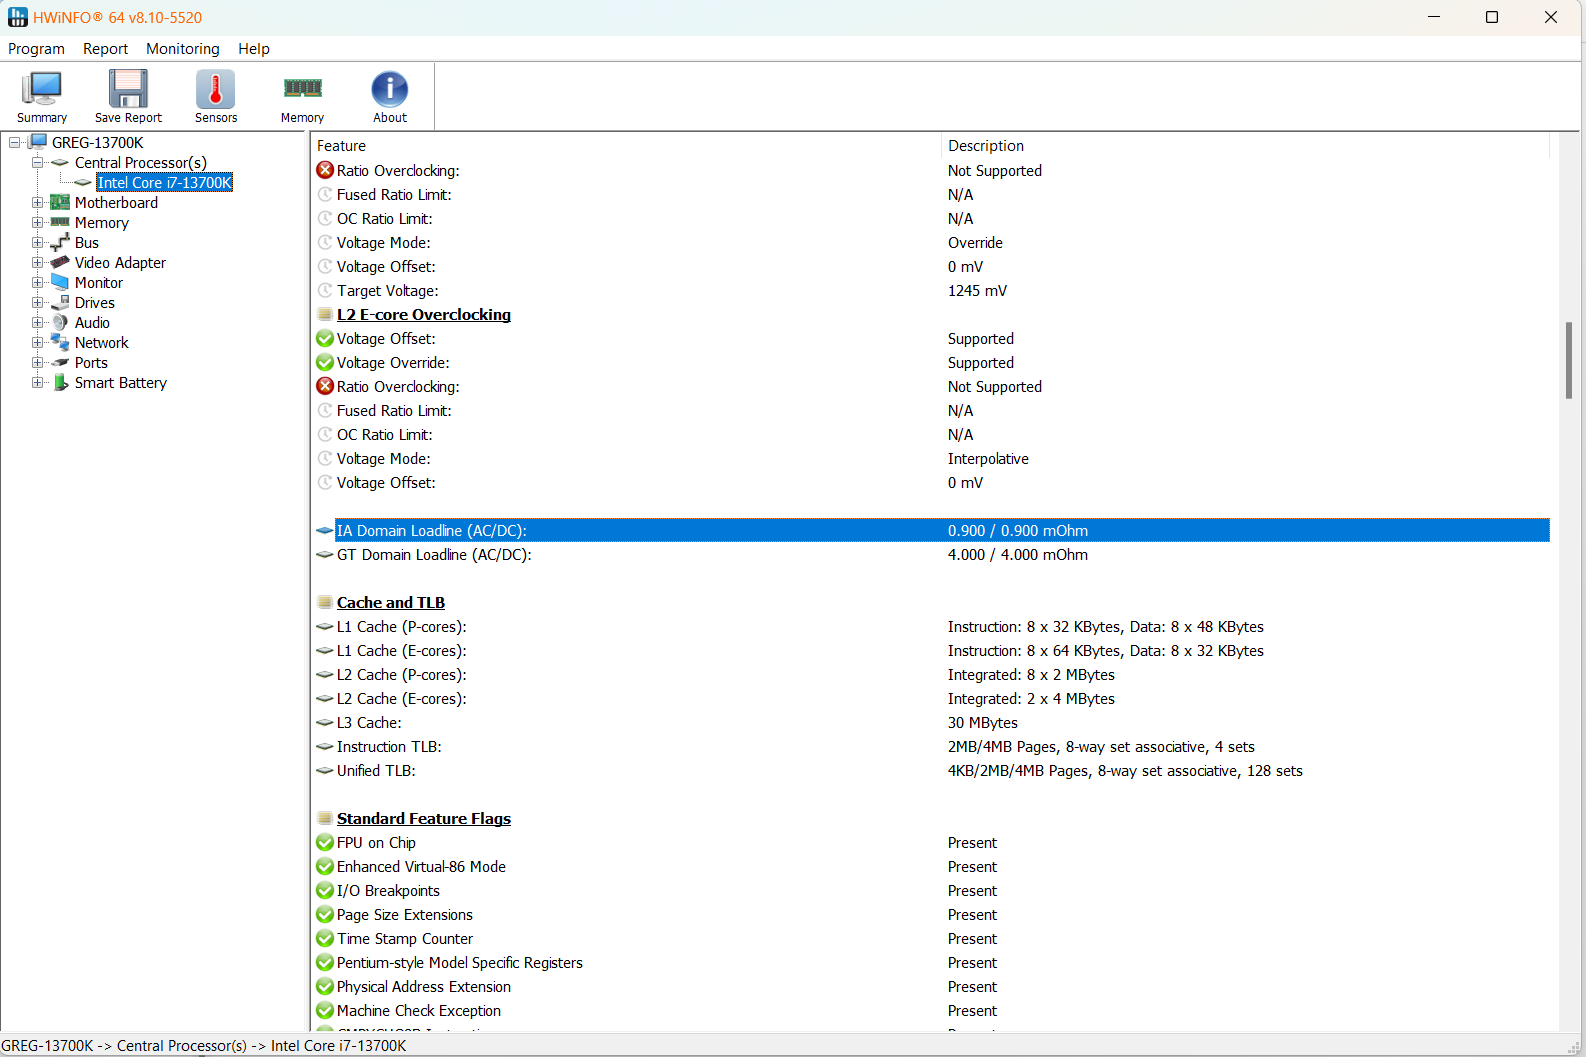Expand the Drives tree node
Viewport: 1586px width, 1057px height.
(x=37, y=302)
